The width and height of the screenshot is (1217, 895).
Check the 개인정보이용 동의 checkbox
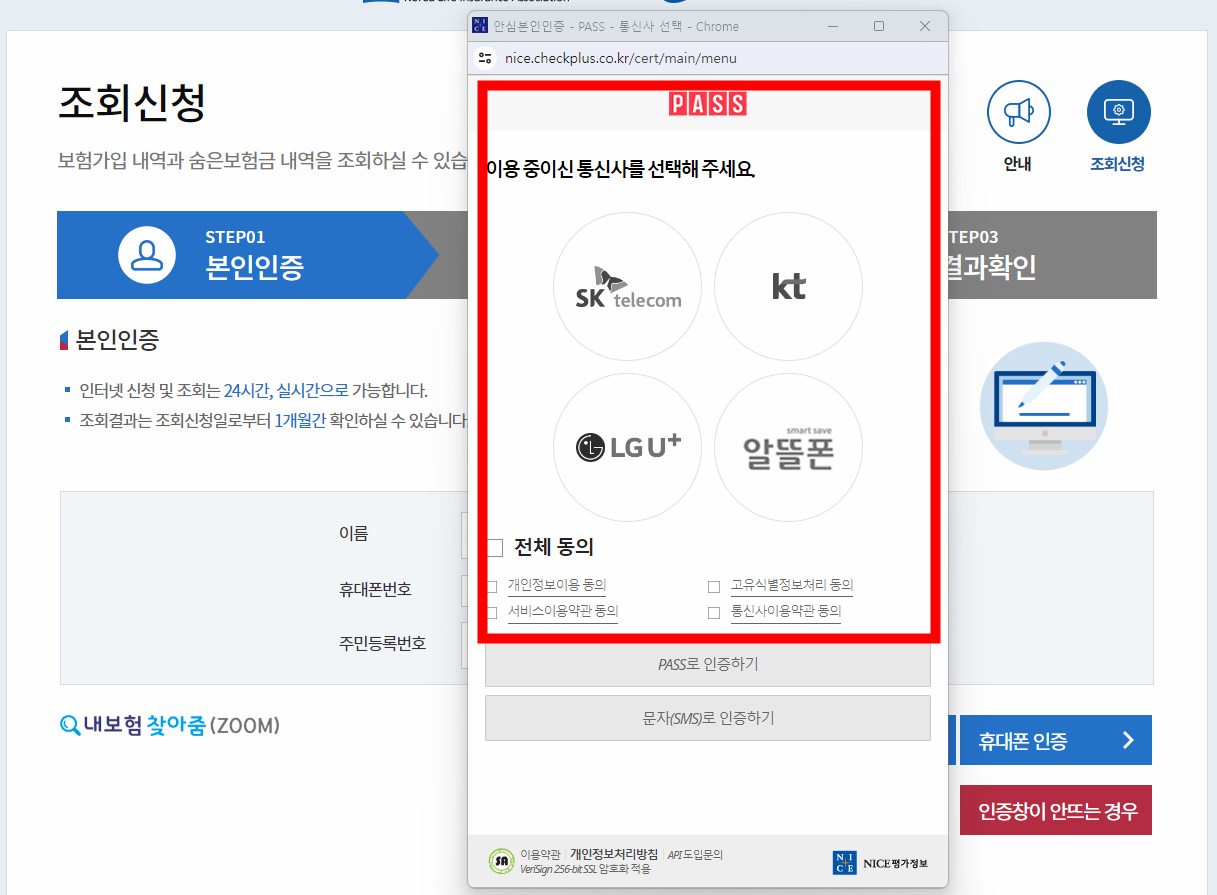point(492,586)
